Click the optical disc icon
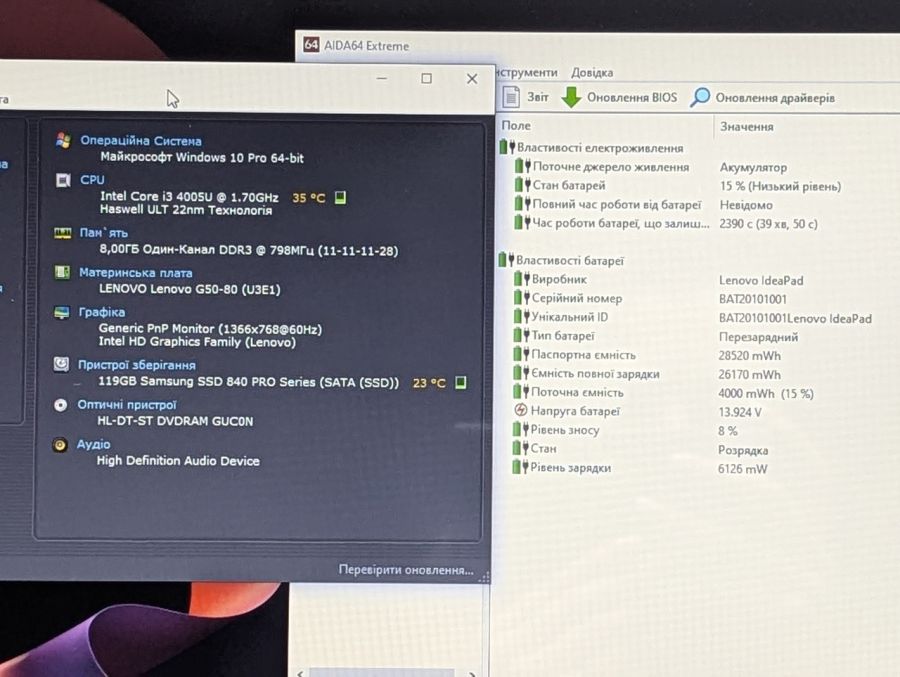 (x=60, y=405)
